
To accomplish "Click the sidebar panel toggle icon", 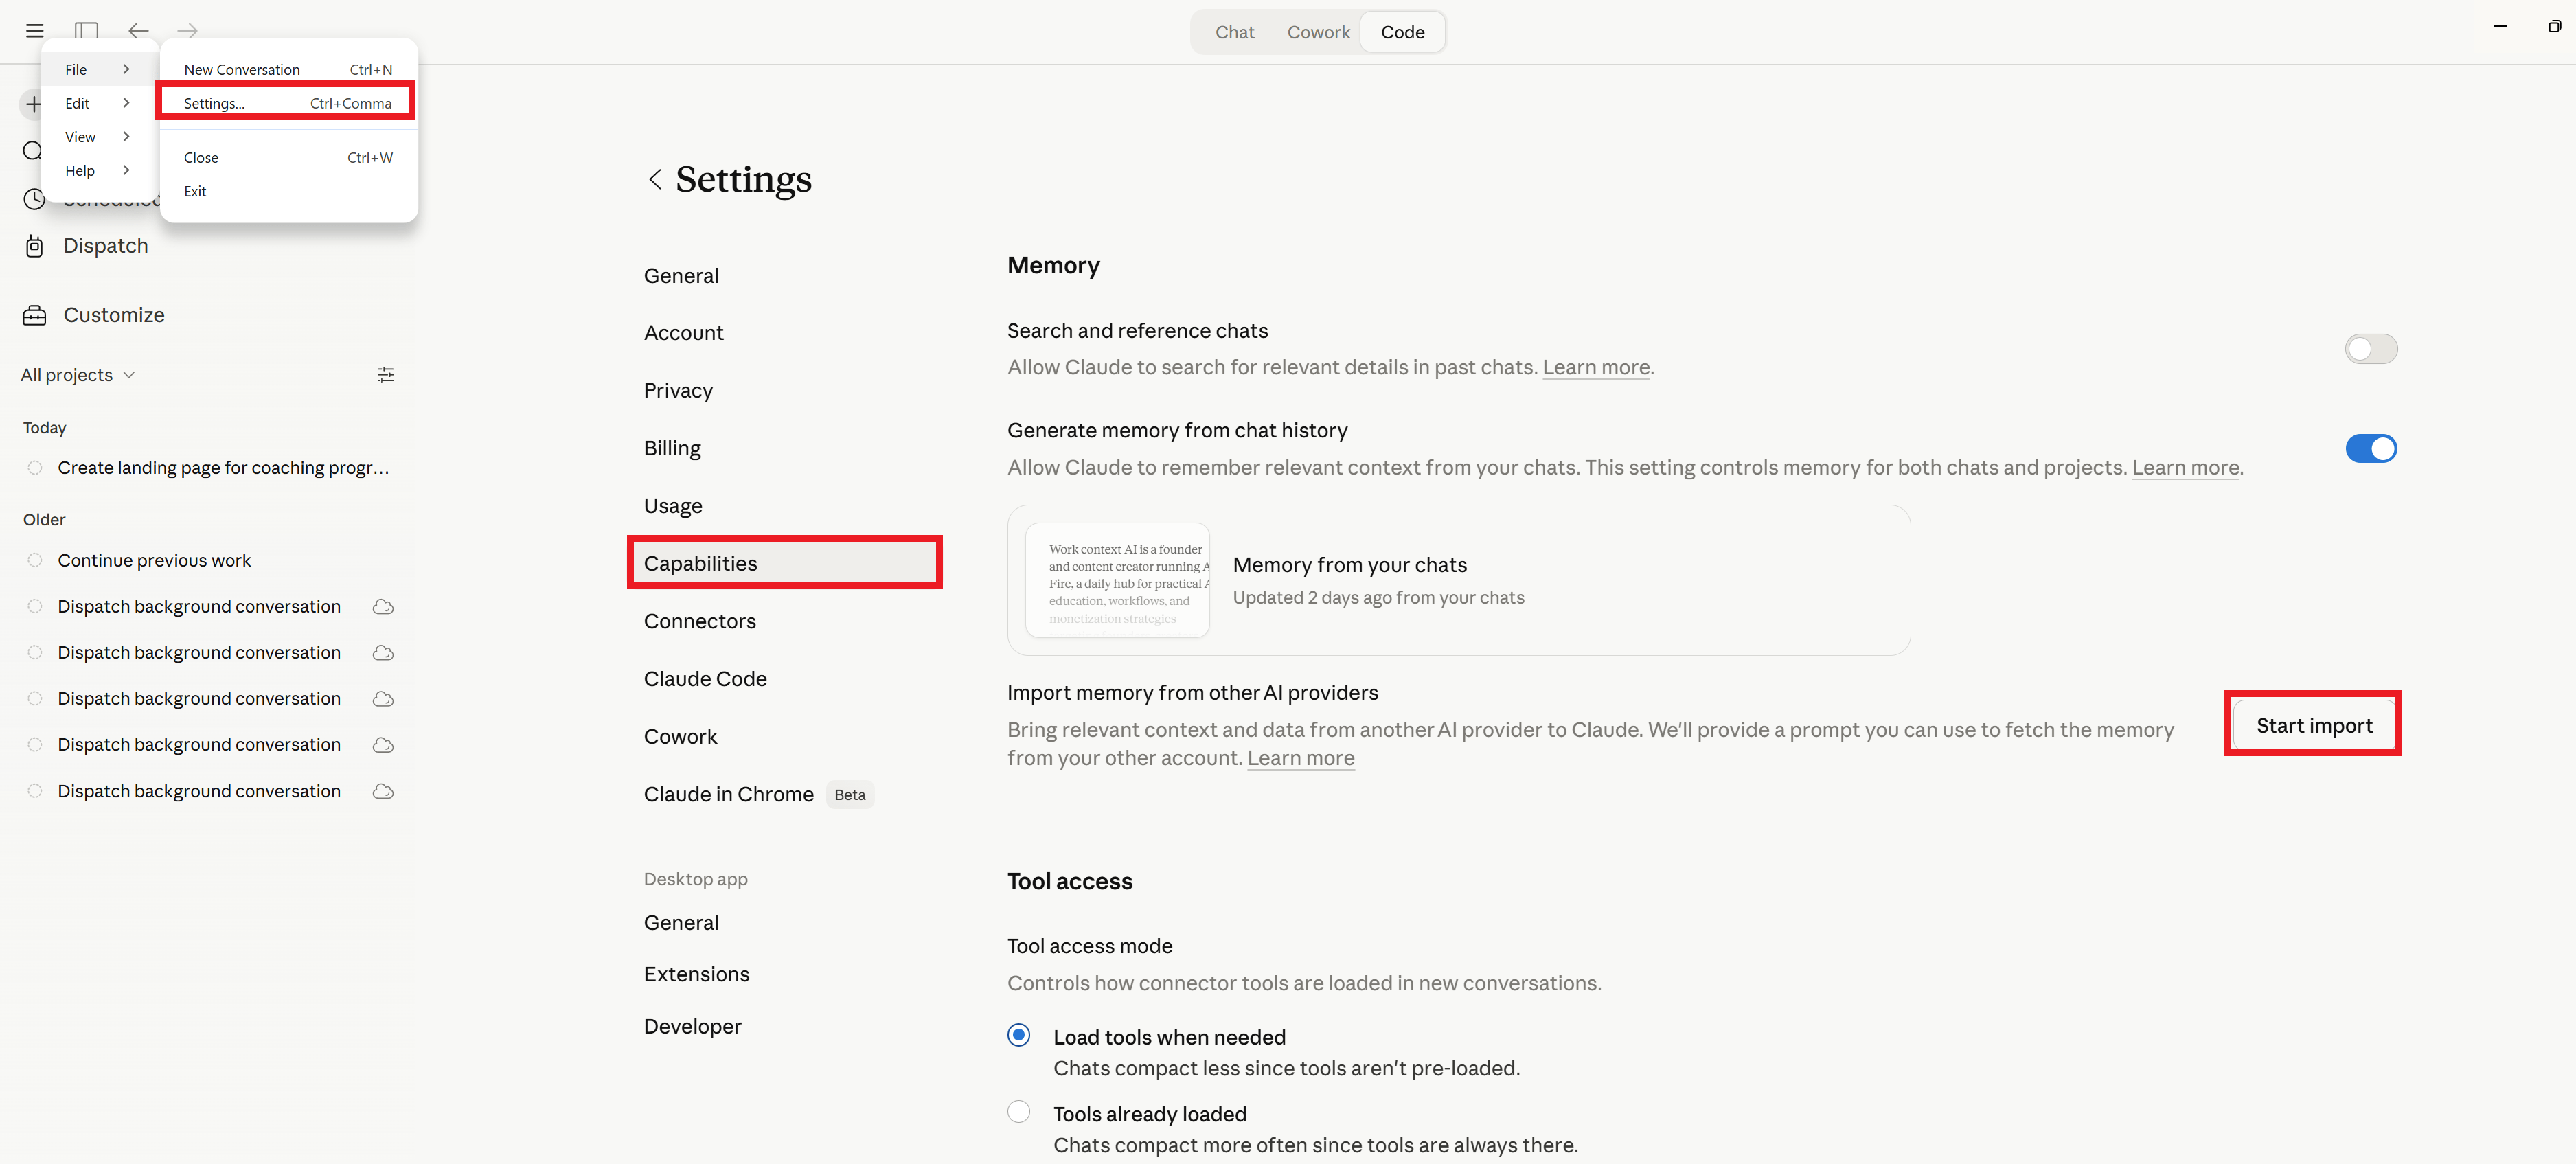I will pos(86,30).
